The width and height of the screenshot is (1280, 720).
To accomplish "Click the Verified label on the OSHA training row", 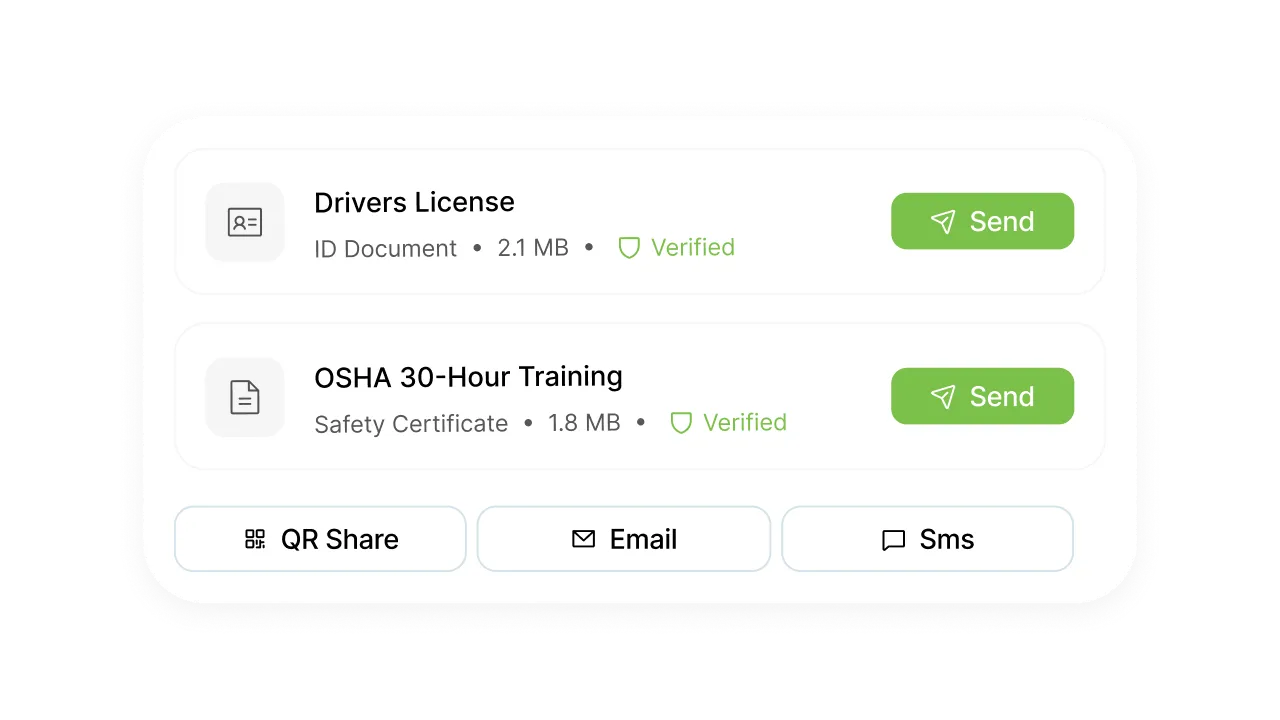I will pyautogui.click(x=744, y=422).
